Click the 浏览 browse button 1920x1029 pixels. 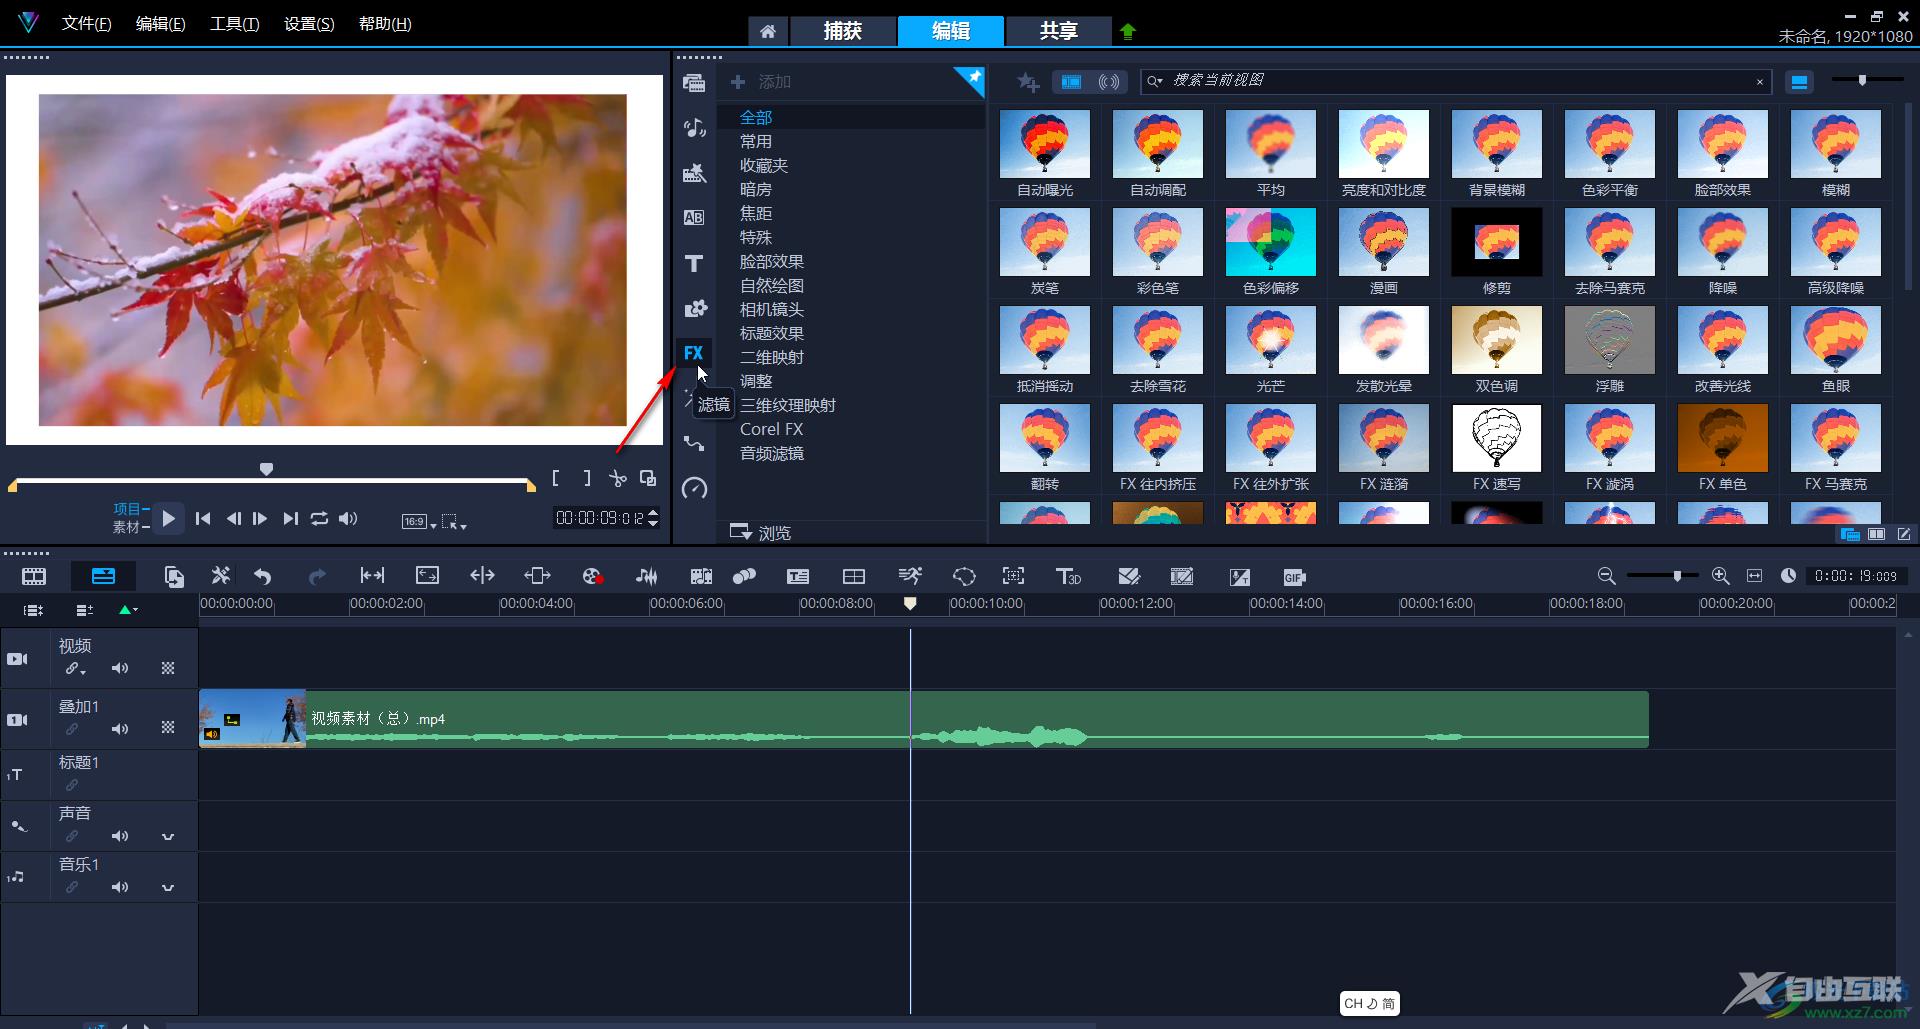pos(761,532)
